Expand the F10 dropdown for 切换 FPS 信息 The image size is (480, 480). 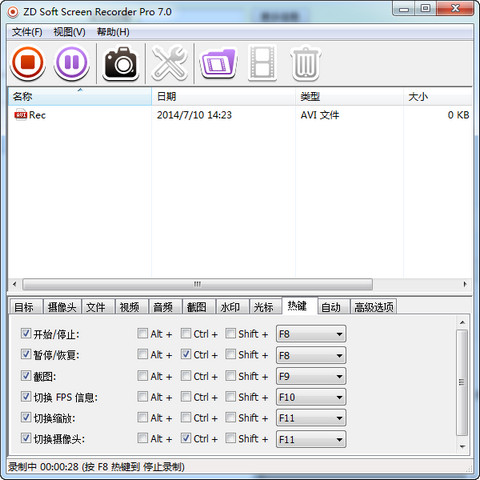click(x=311, y=397)
